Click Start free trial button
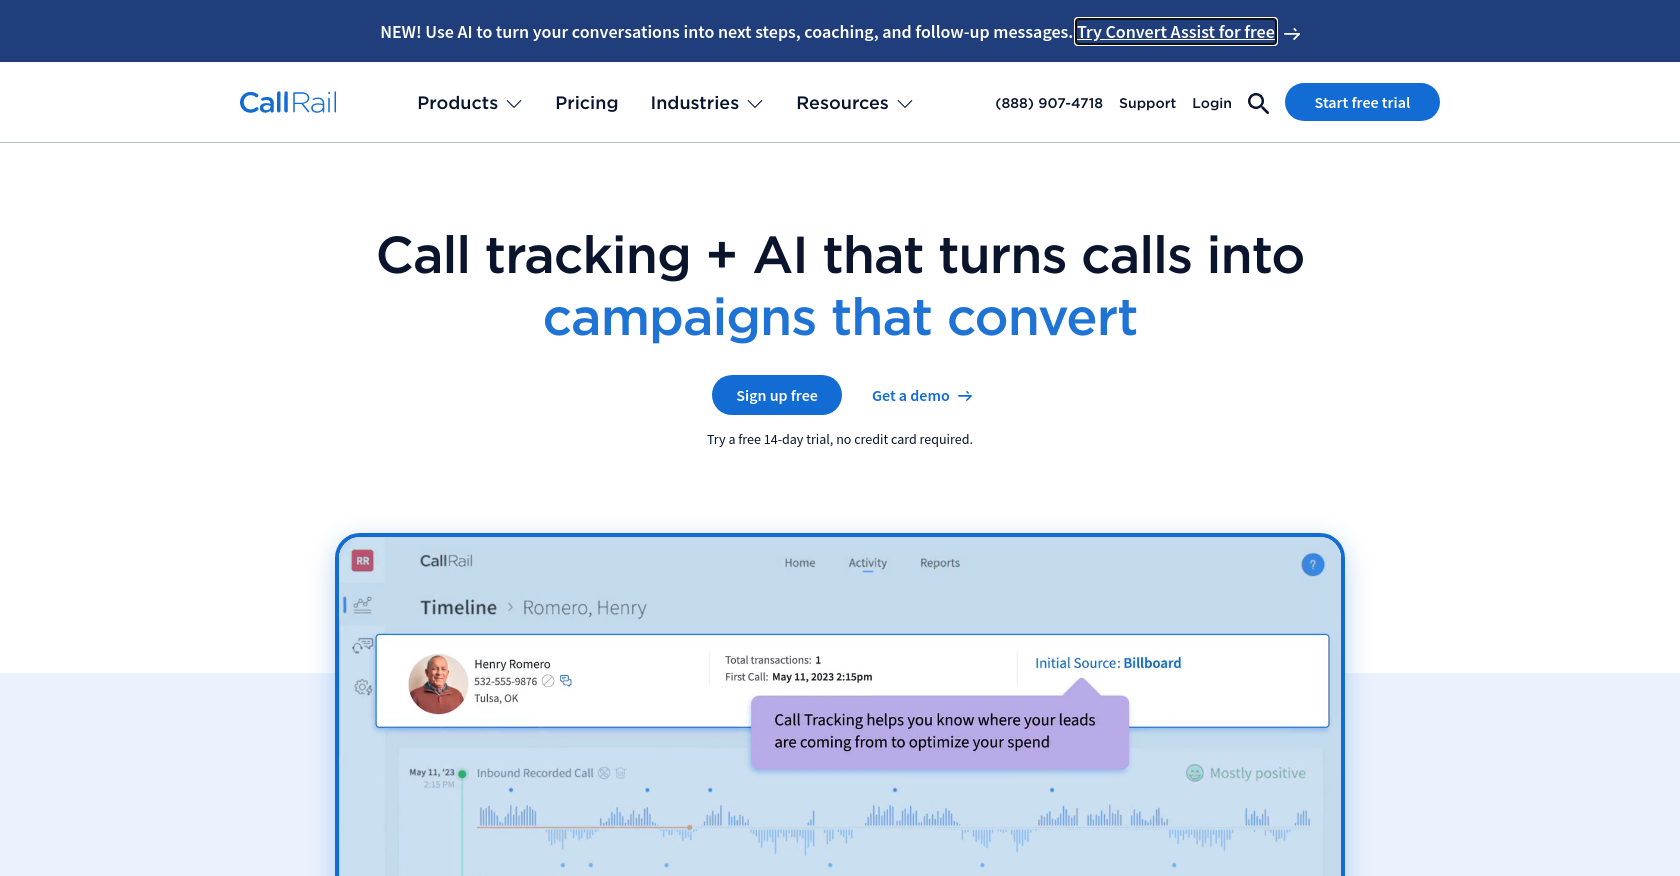This screenshot has width=1680, height=876. 1362,102
